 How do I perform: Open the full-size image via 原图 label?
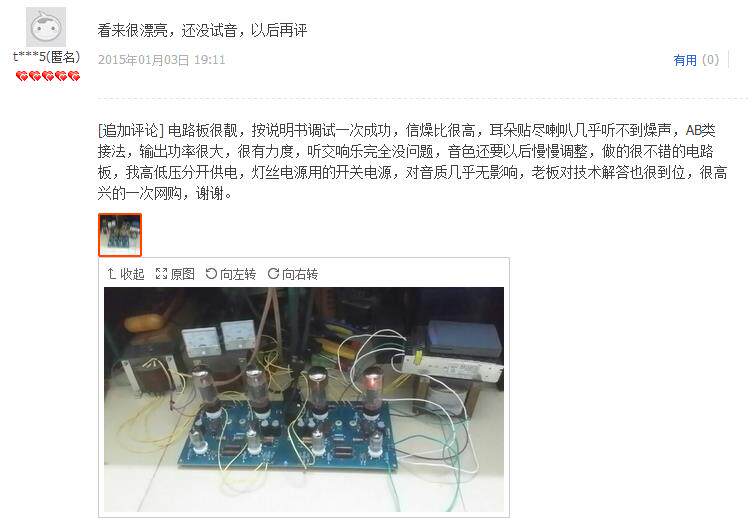point(182,274)
